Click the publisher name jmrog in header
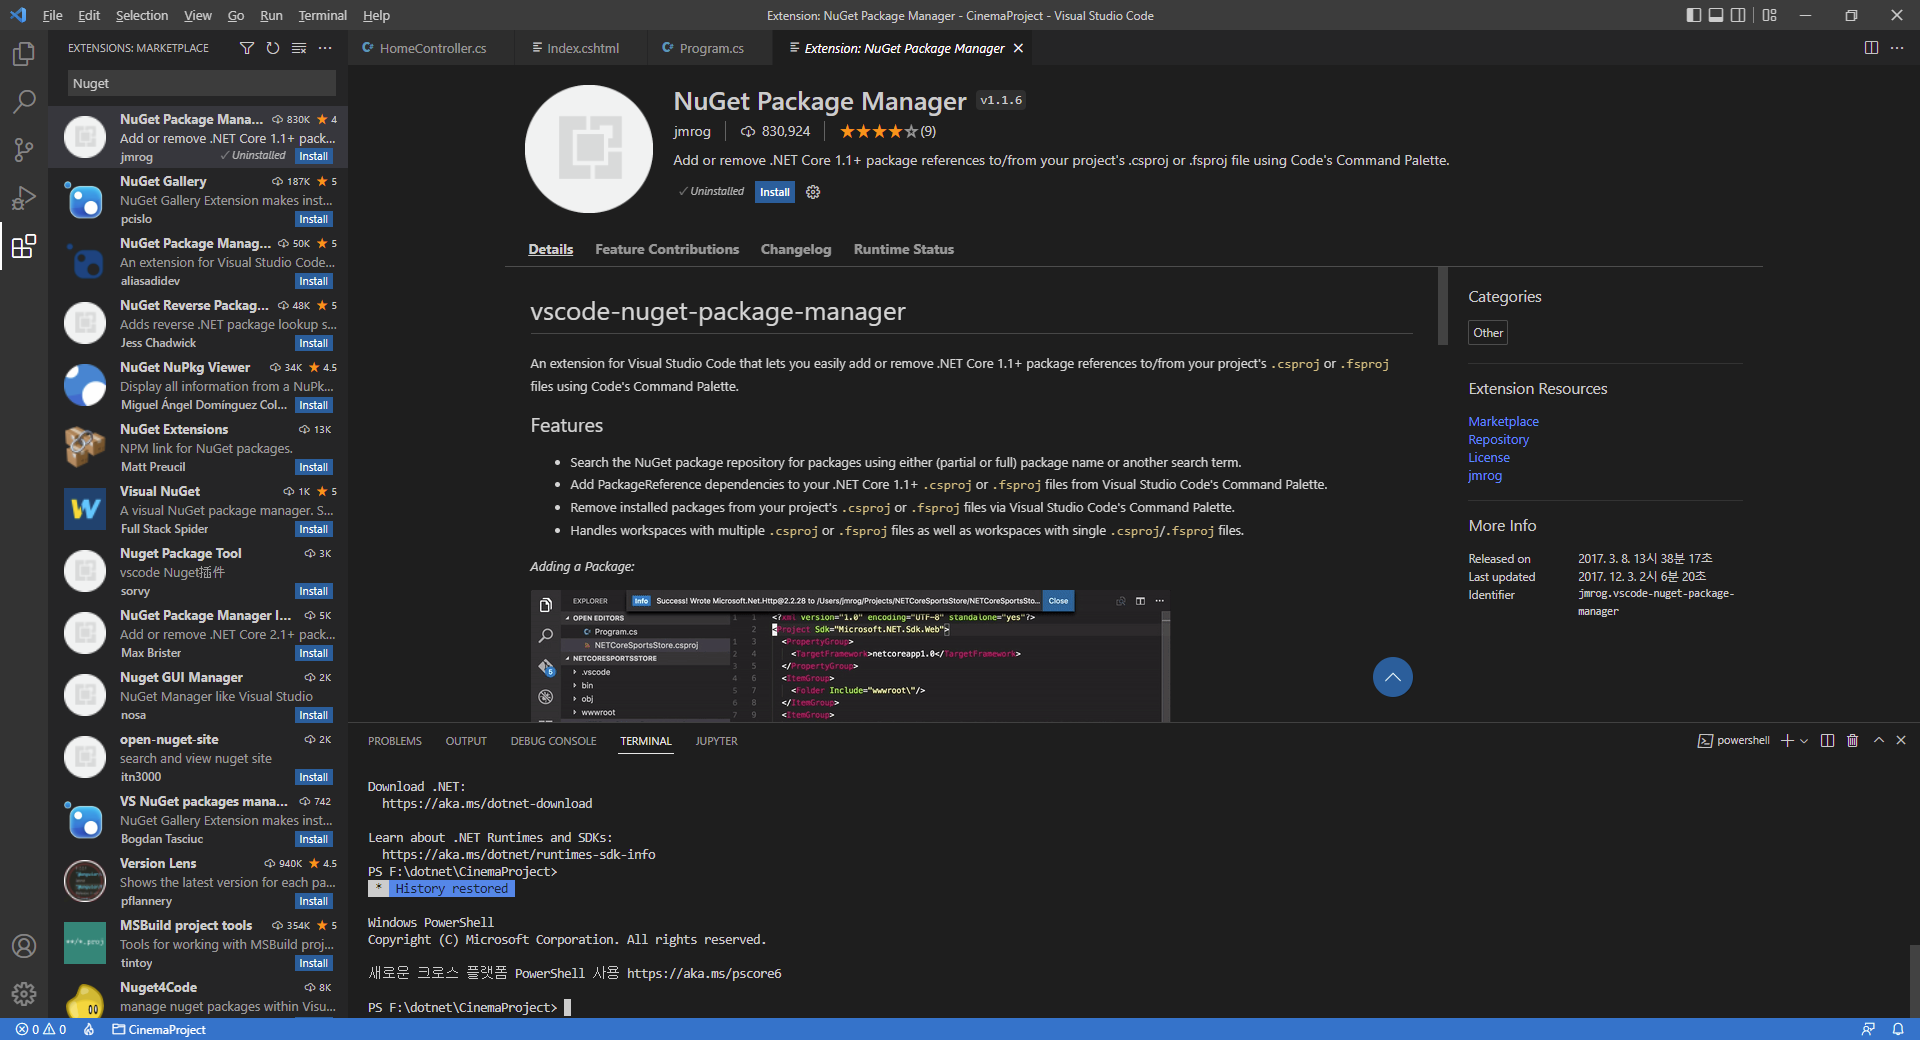Viewport: 1920px width, 1040px height. pos(692,131)
